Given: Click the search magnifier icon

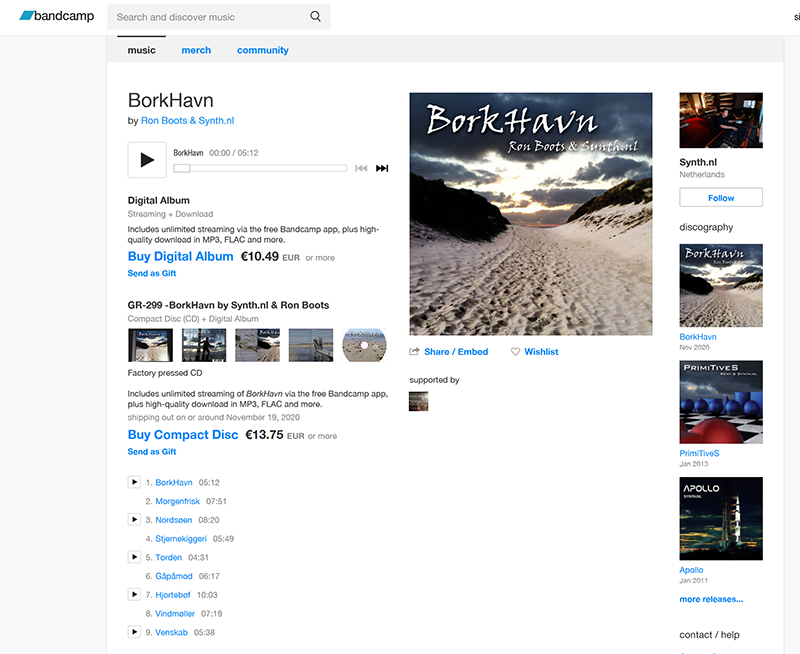Looking at the screenshot, I should coord(315,16).
